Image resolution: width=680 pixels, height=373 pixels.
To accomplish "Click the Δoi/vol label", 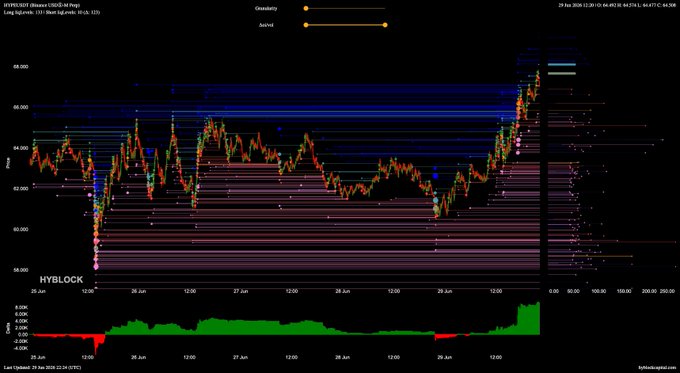I will coord(266,25).
